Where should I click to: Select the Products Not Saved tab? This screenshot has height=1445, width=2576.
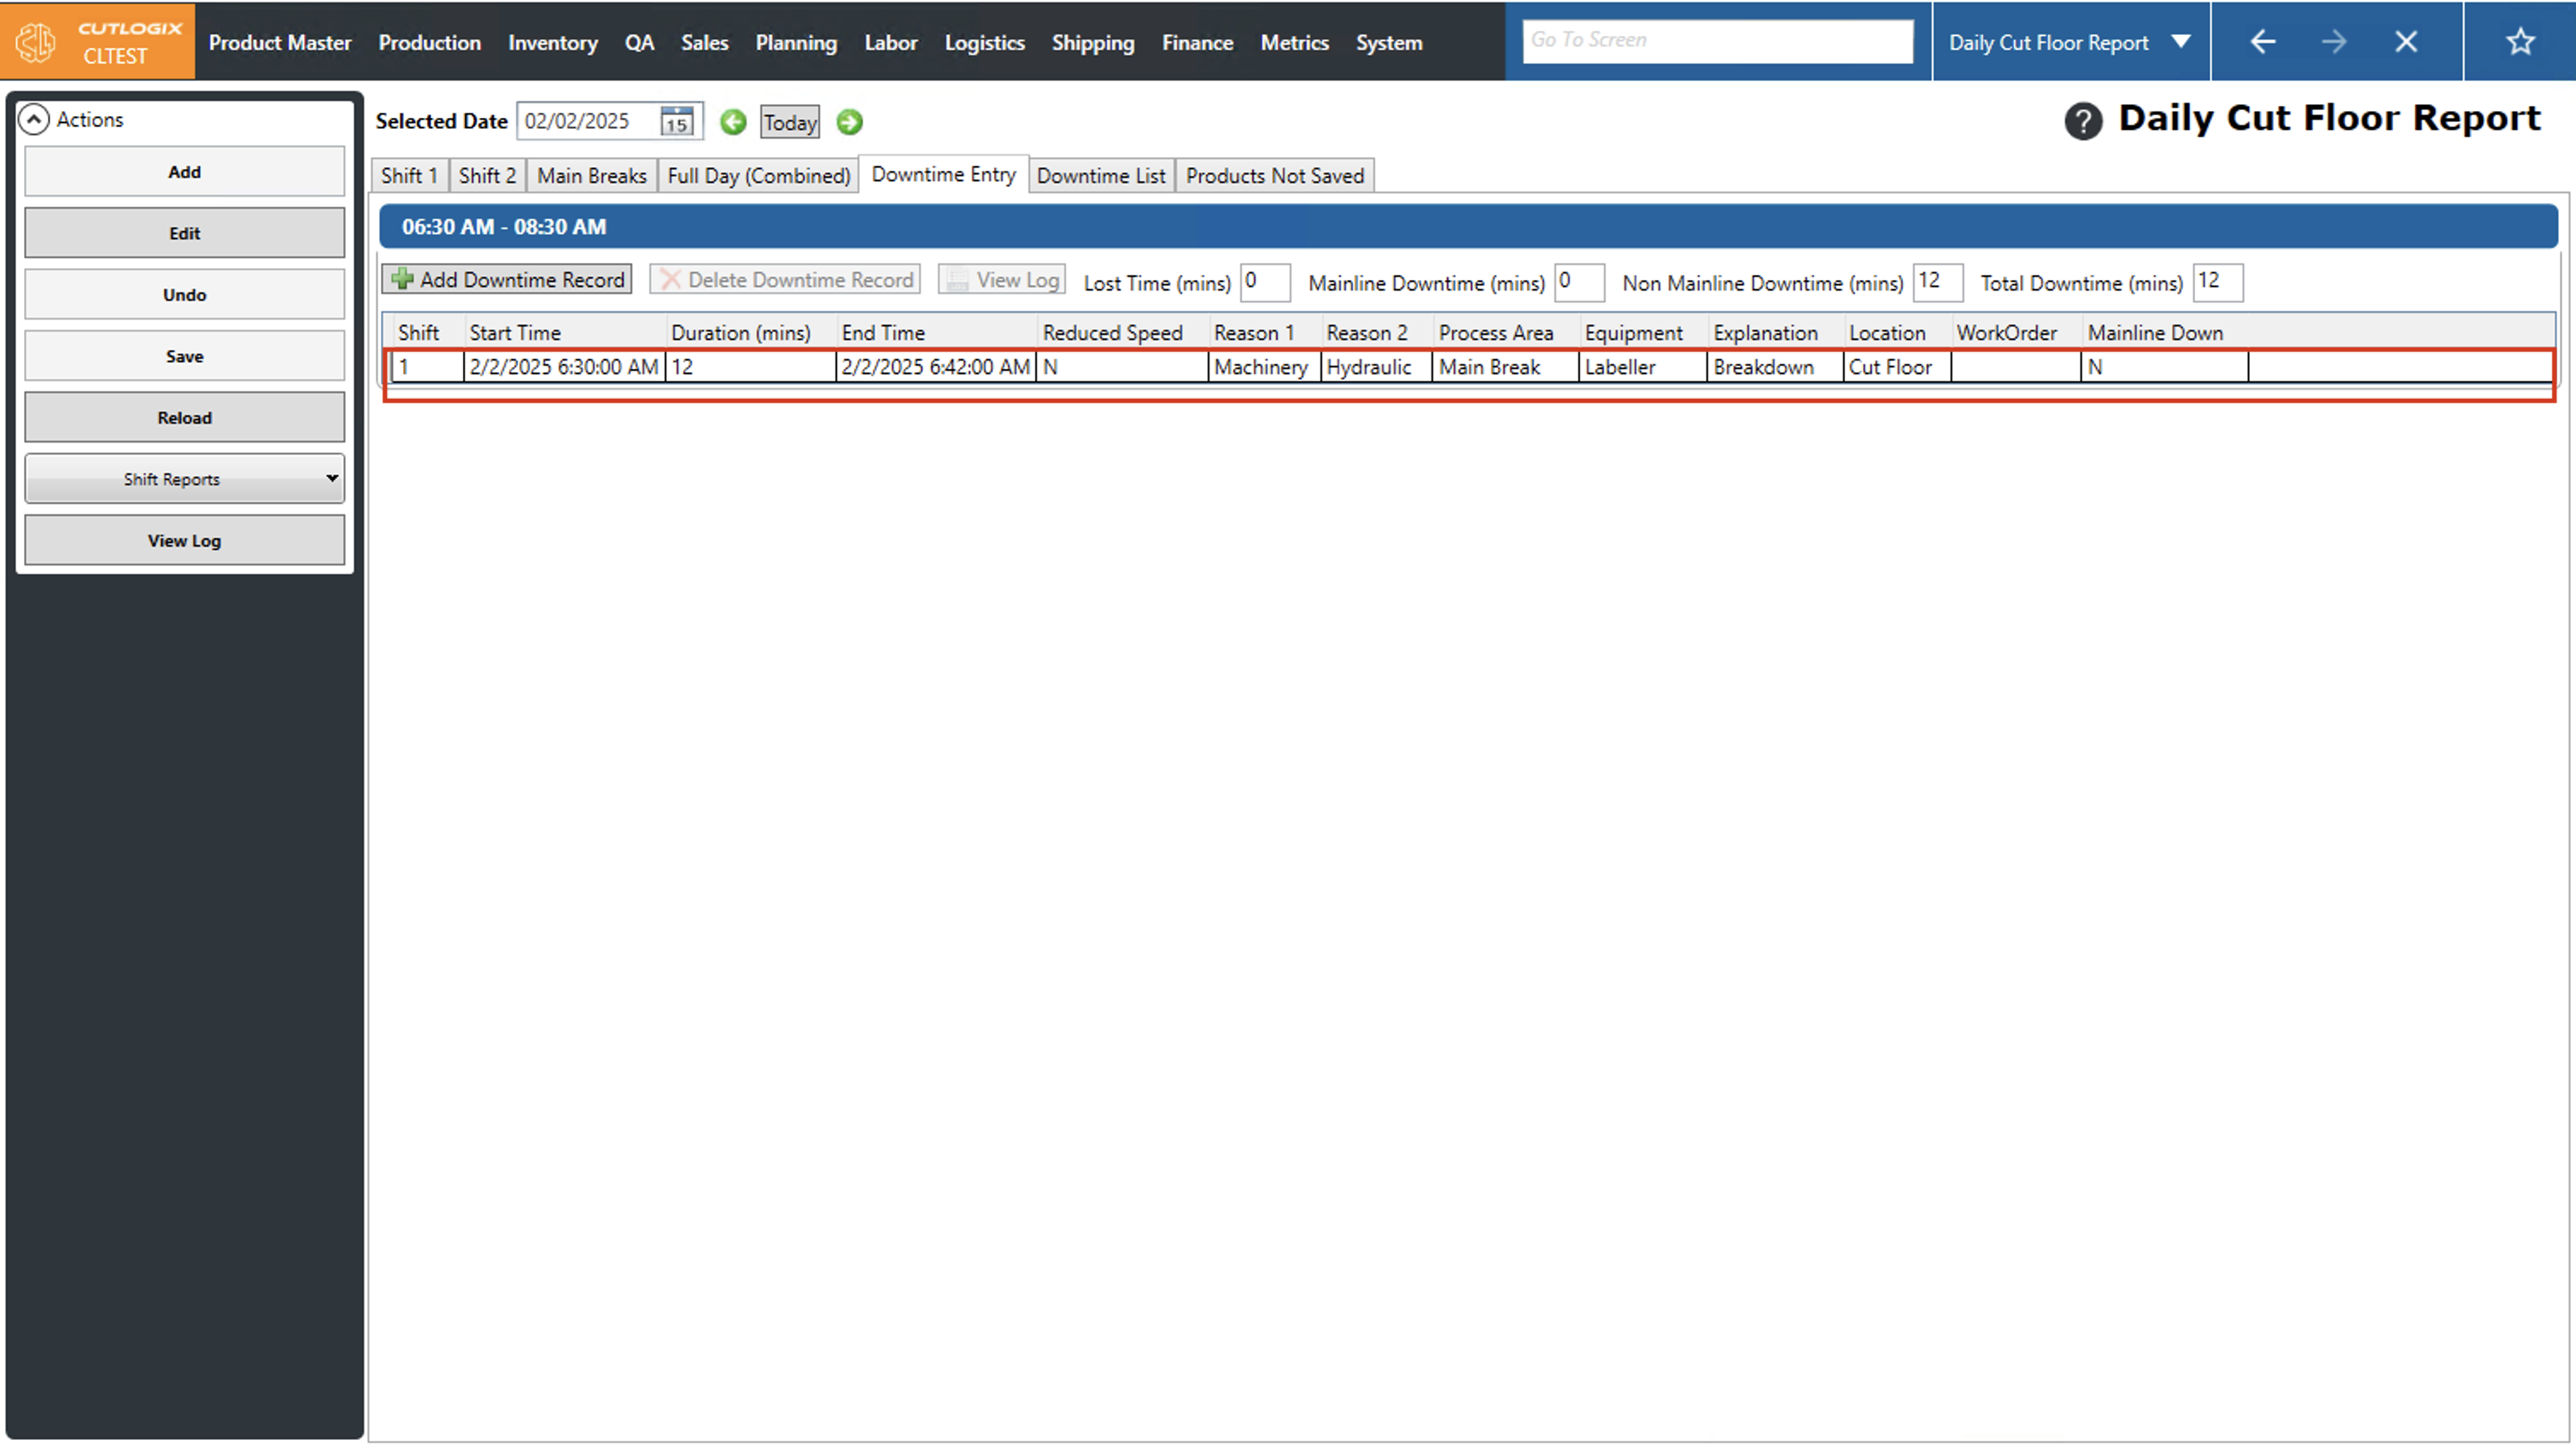[x=1274, y=176]
